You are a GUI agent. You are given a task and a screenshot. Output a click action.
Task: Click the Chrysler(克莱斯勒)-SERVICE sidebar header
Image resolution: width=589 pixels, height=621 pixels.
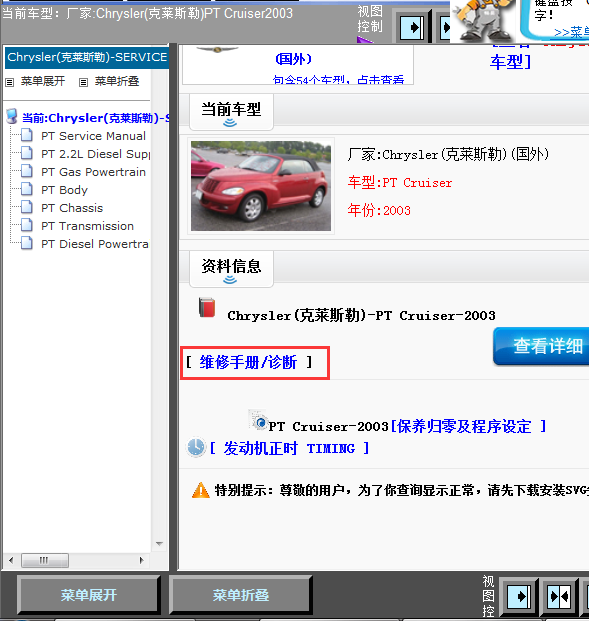(x=87, y=57)
